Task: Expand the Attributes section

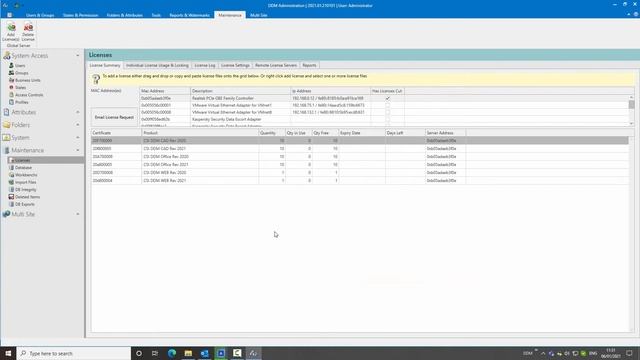Action: (x=78, y=112)
